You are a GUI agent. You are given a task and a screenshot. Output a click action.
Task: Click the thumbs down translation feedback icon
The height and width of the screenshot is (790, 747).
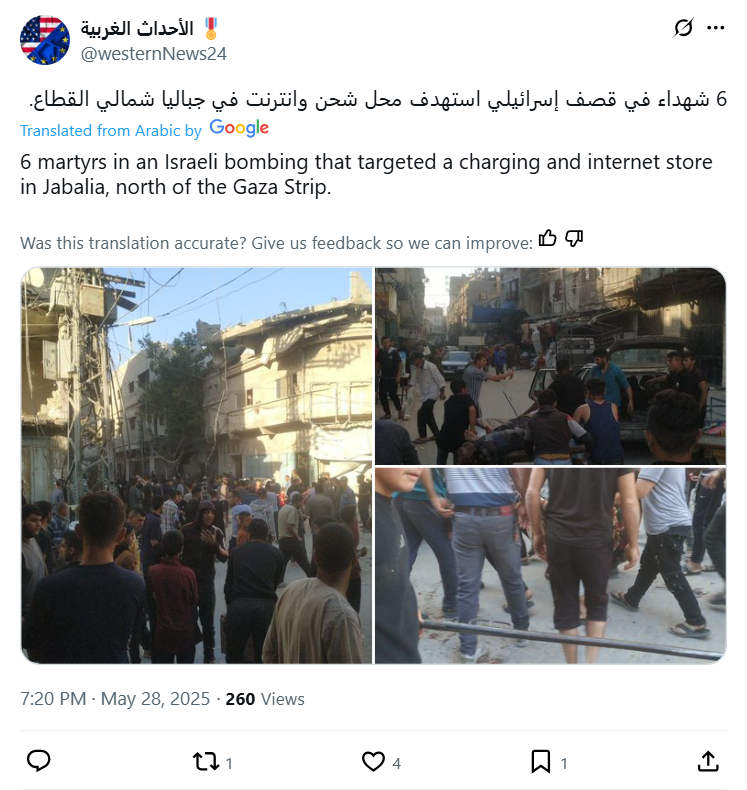(574, 238)
